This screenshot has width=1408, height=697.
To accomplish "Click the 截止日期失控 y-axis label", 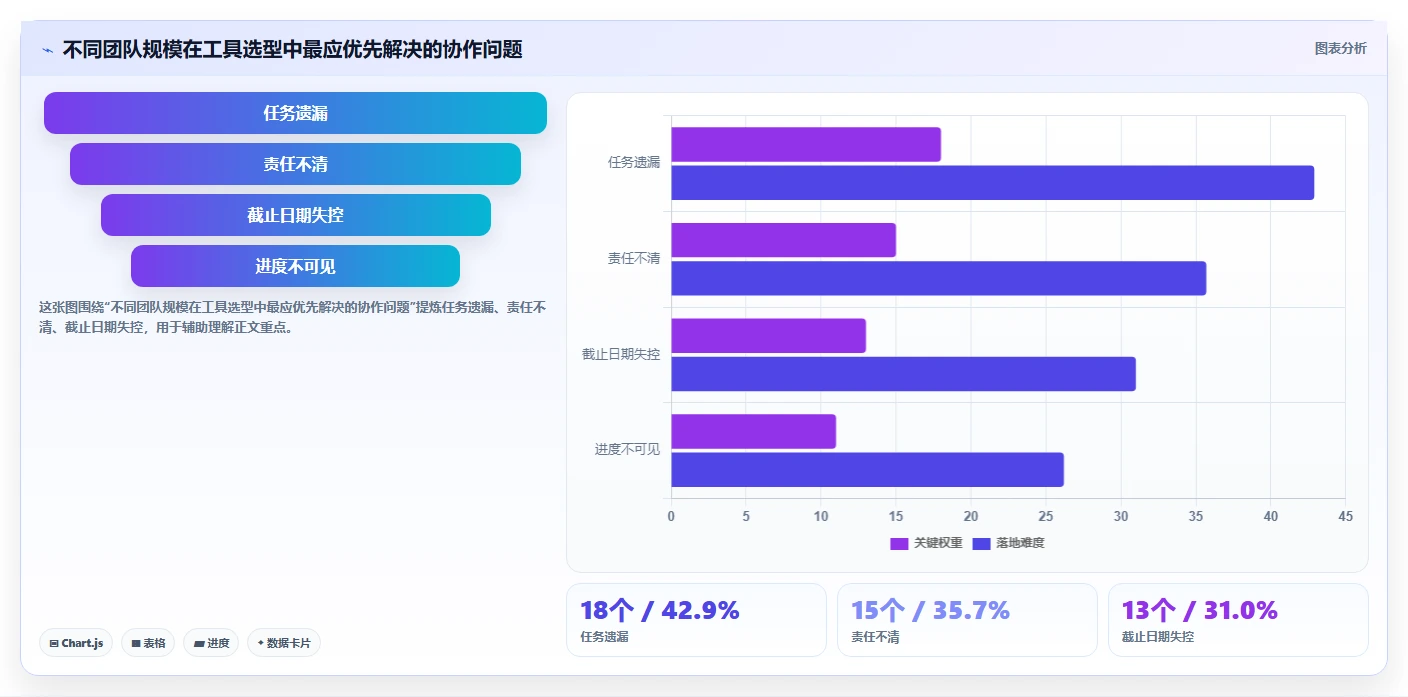I will pos(621,354).
